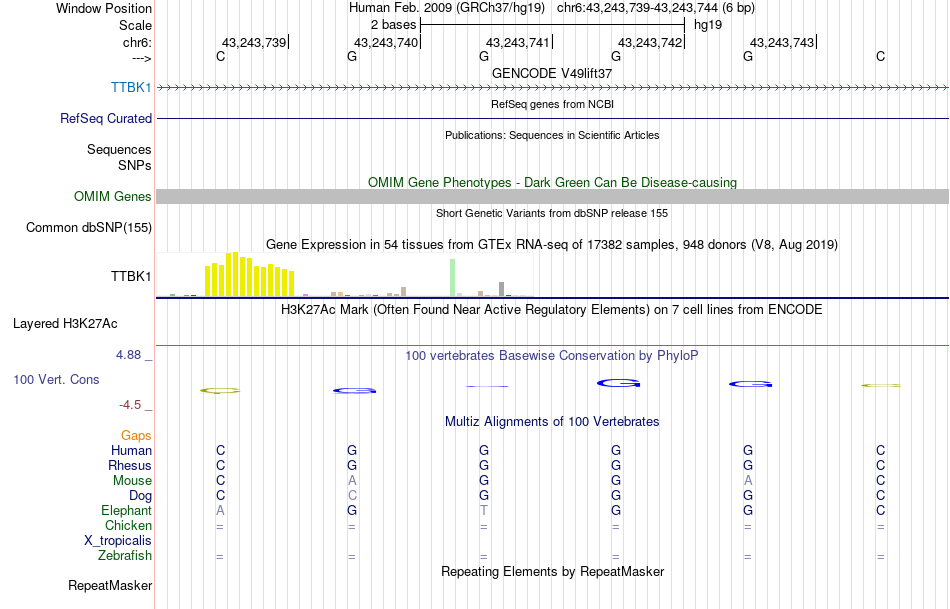The height and width of the screenshot is (609, 950).
Task: Click the 4.88 upper PhyloP scale value
Action: 128,354
